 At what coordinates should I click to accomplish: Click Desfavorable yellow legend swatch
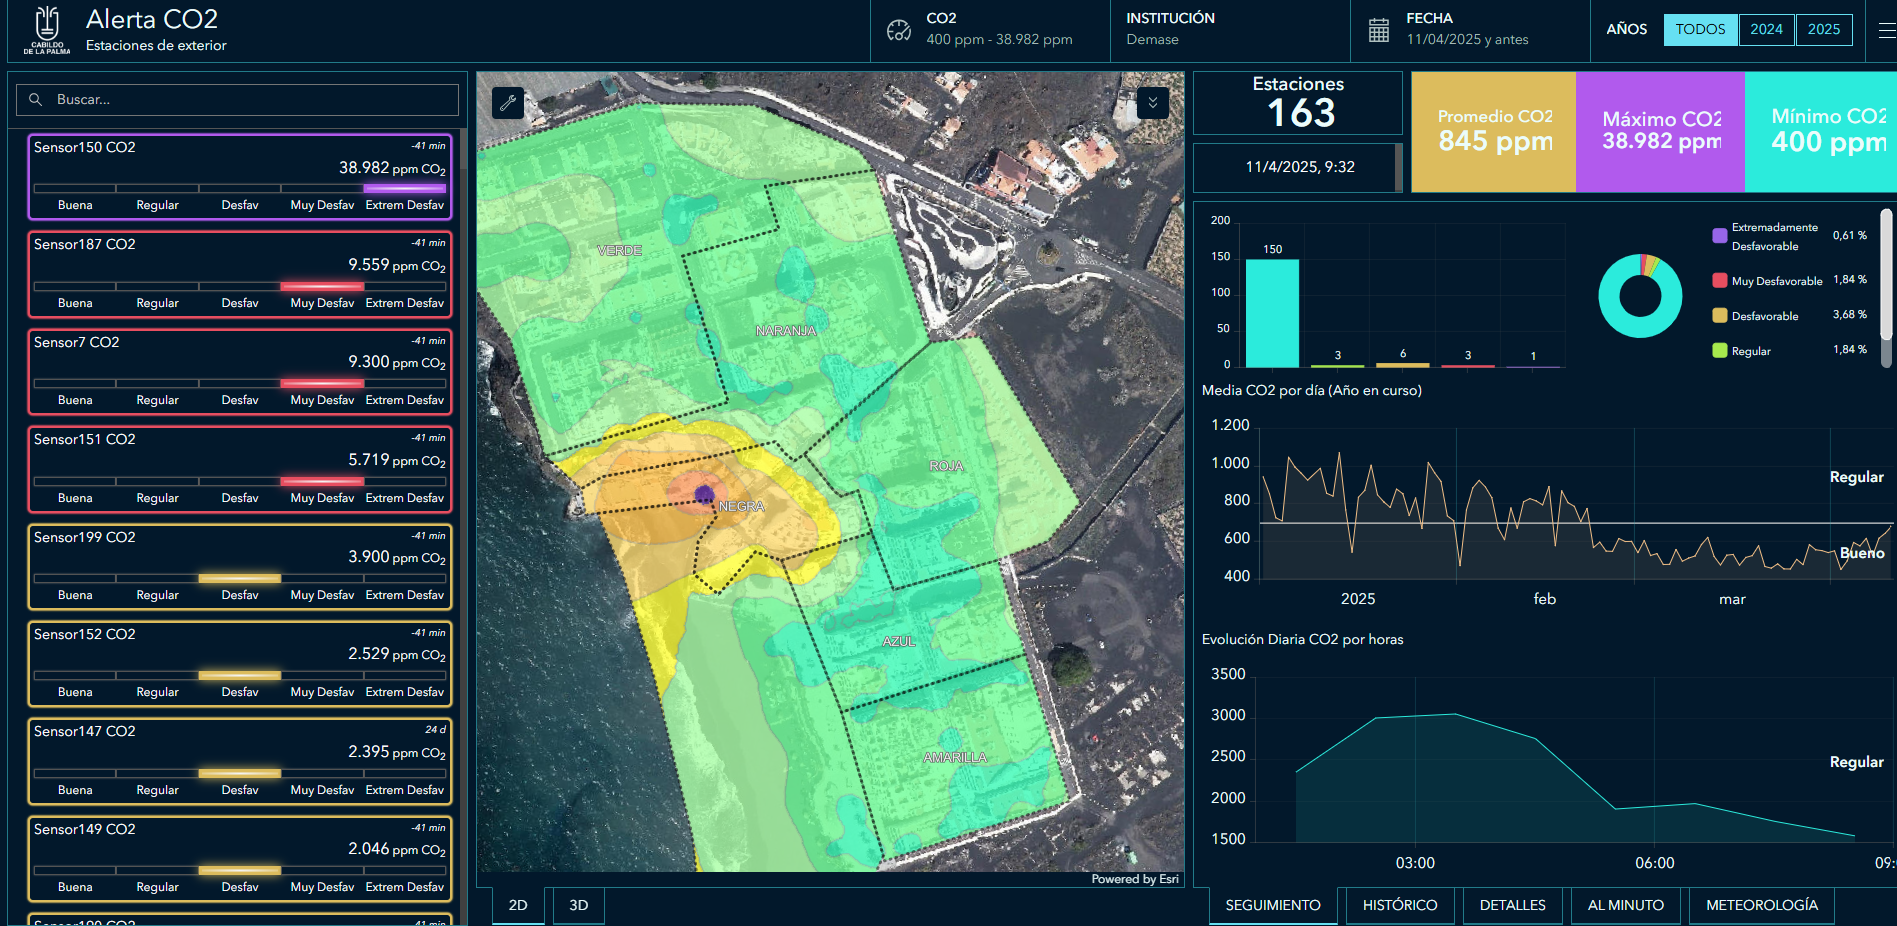pos(1720,316)
